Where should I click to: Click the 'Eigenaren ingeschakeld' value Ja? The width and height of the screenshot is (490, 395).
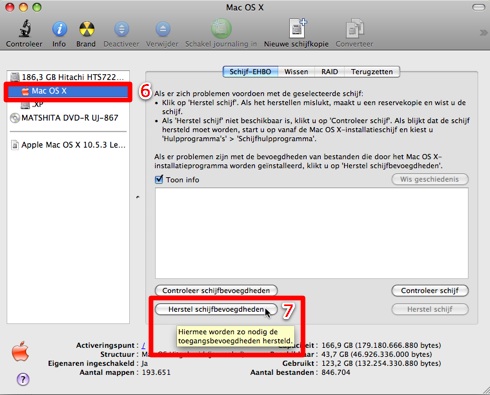click(x=145, y=363)
